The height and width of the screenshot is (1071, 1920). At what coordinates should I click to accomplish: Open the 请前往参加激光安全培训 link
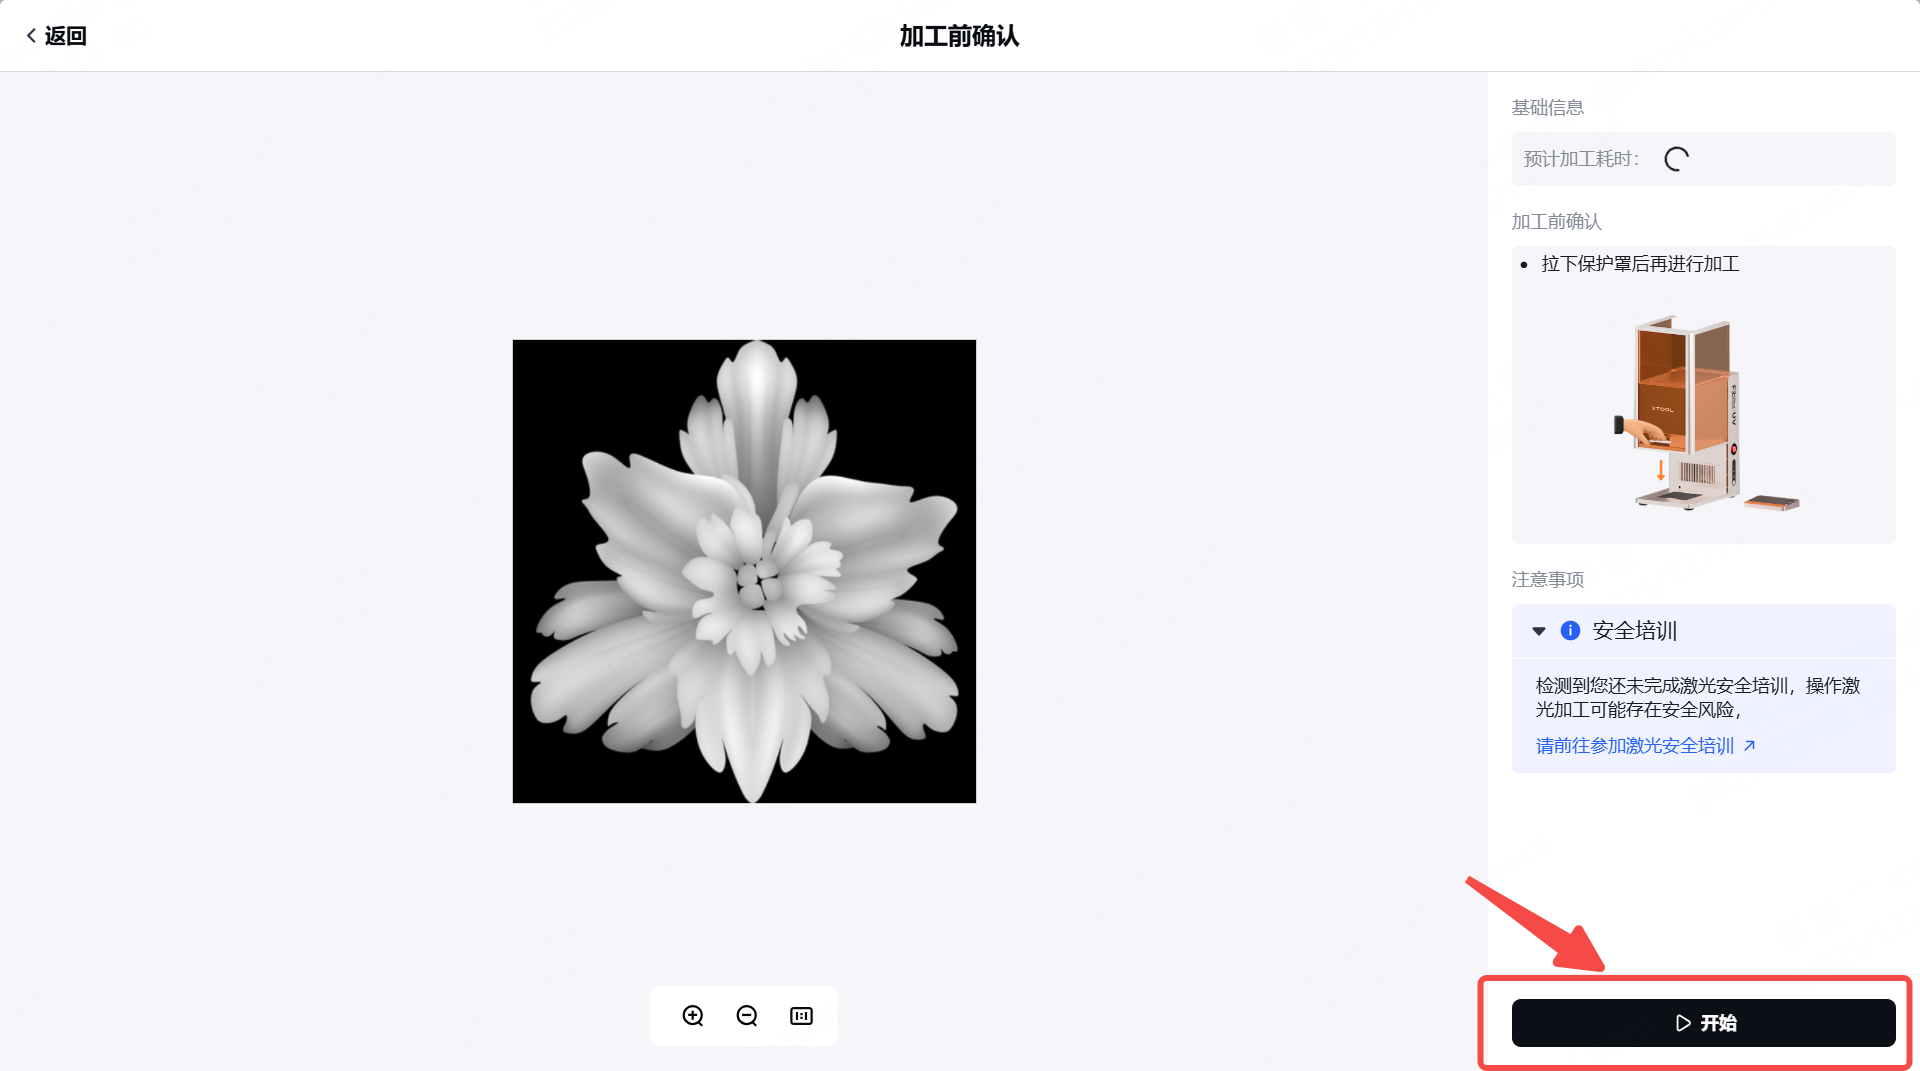pos(1635,746)
